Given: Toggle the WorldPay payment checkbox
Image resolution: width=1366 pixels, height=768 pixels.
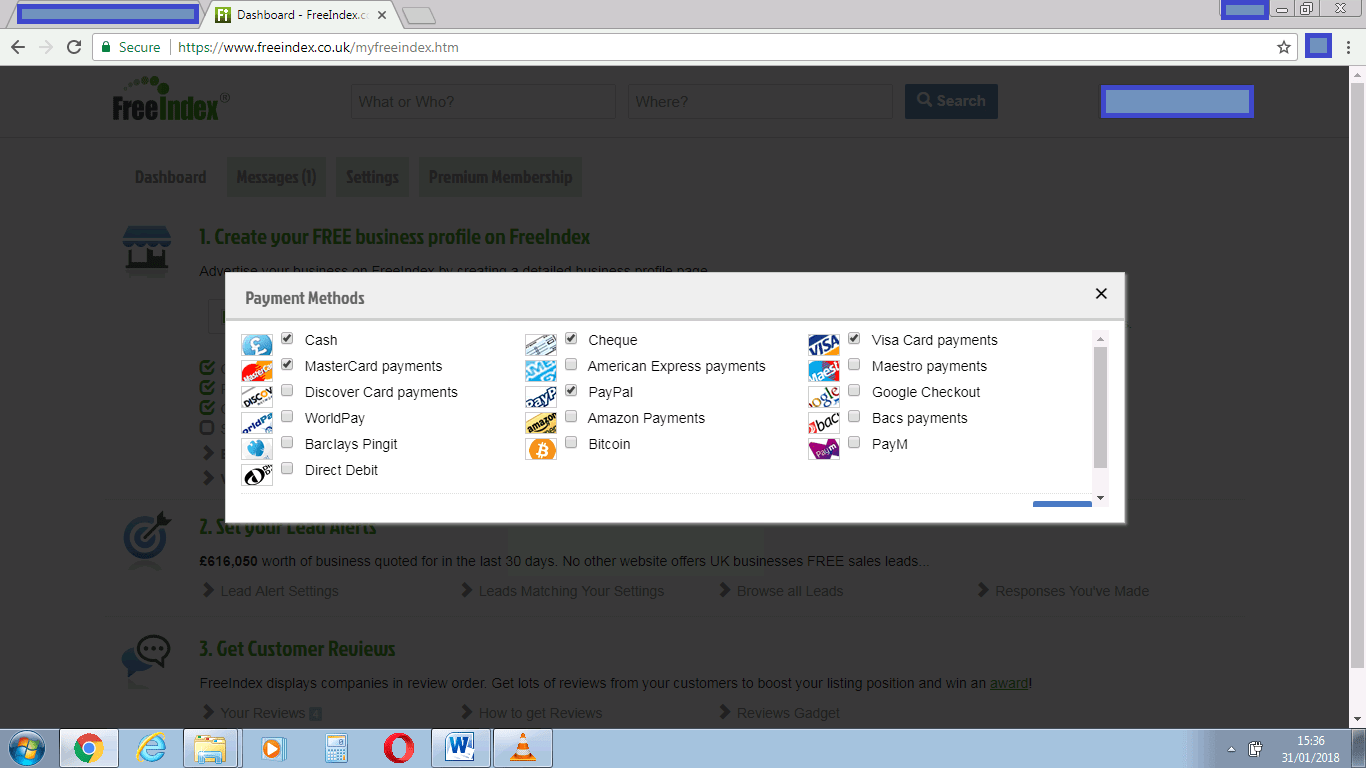Looking at the screenshot, I should point(287,416).
